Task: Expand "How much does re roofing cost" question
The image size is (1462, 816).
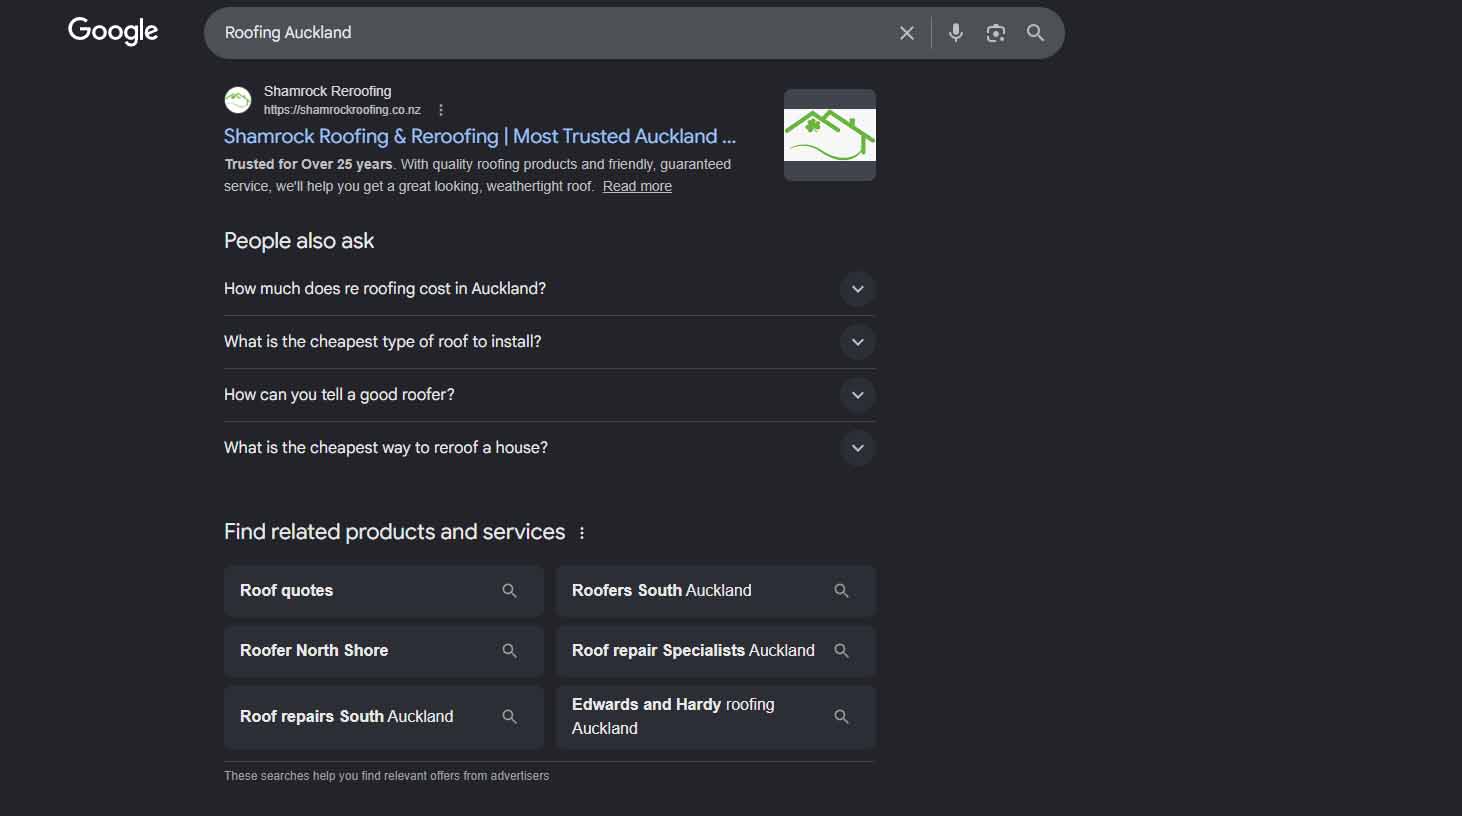Action: point(857,289)
